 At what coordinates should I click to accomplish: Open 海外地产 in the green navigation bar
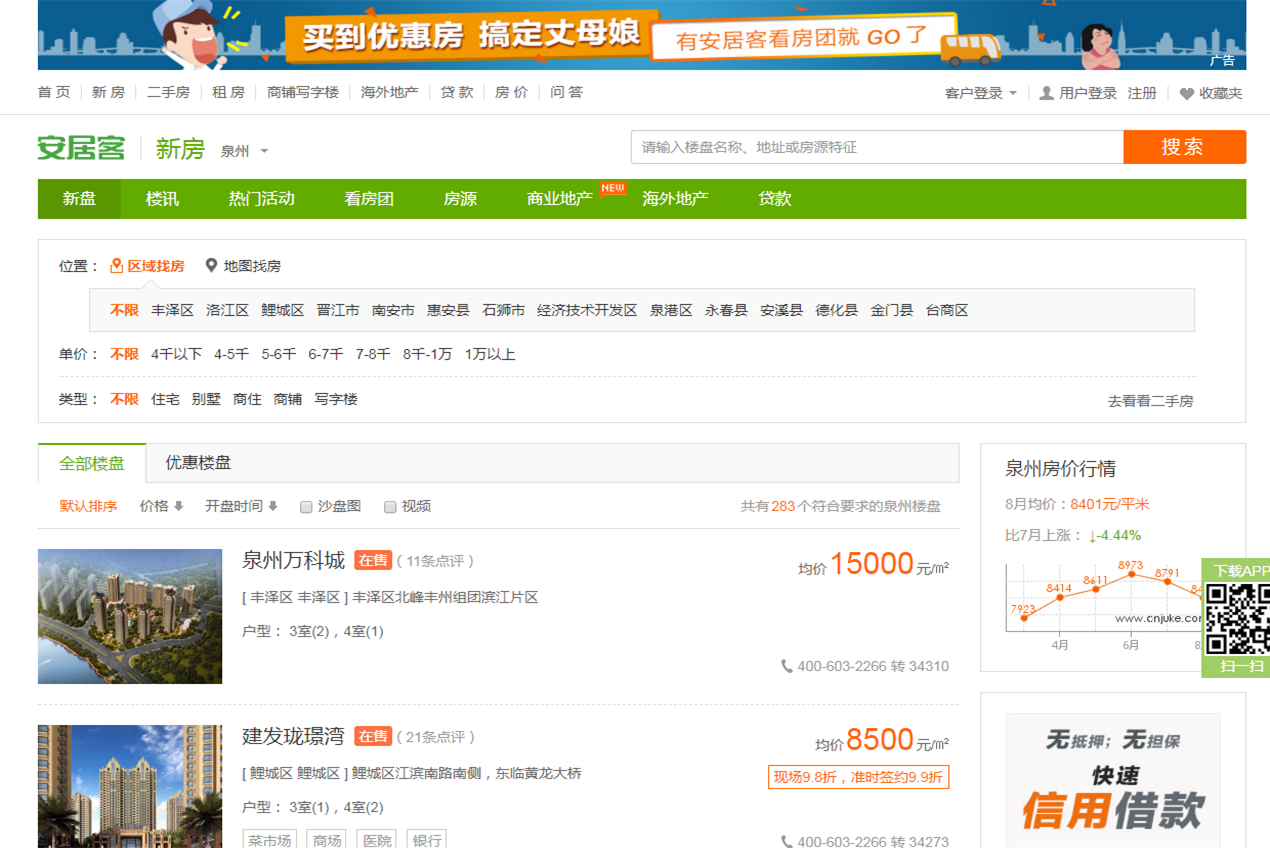[676, 199]
